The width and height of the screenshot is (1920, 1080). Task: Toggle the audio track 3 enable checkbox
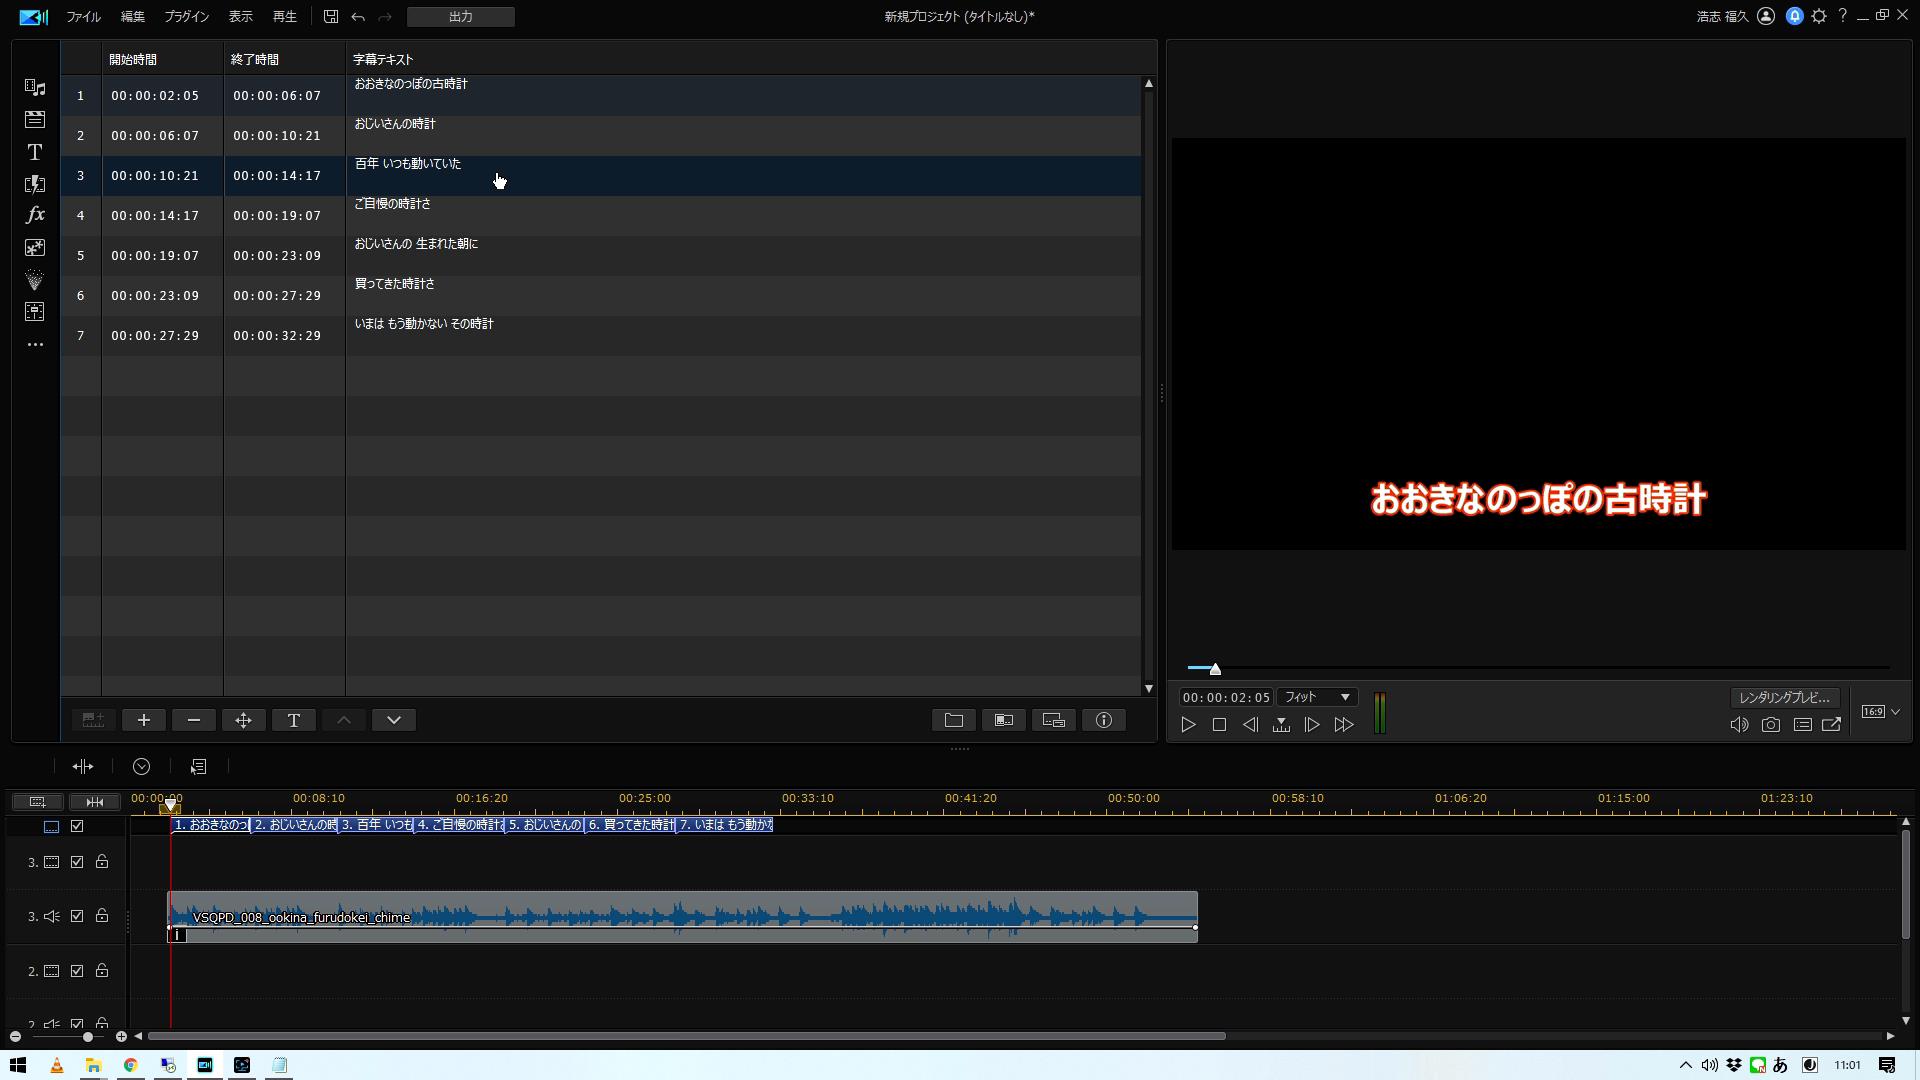point(77,916)
